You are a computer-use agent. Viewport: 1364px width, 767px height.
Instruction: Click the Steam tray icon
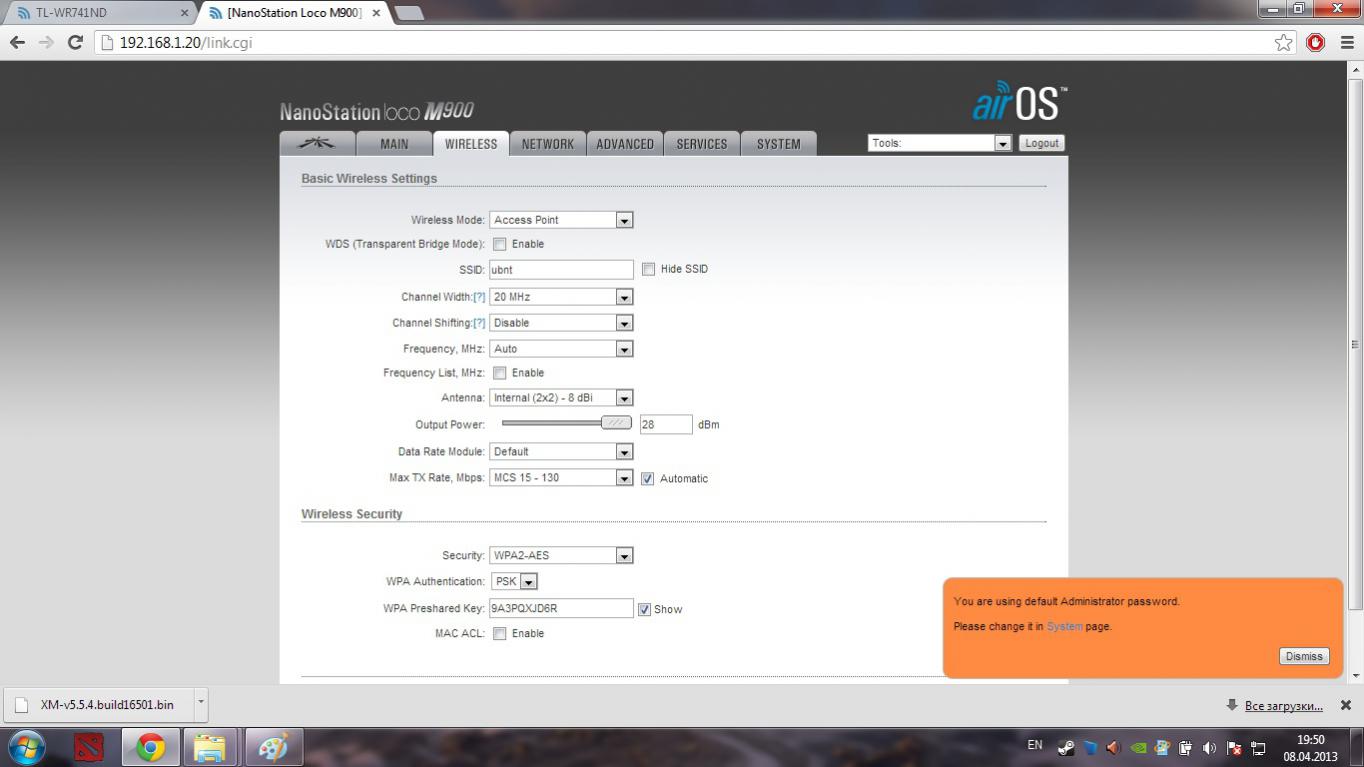[1066, 747]
